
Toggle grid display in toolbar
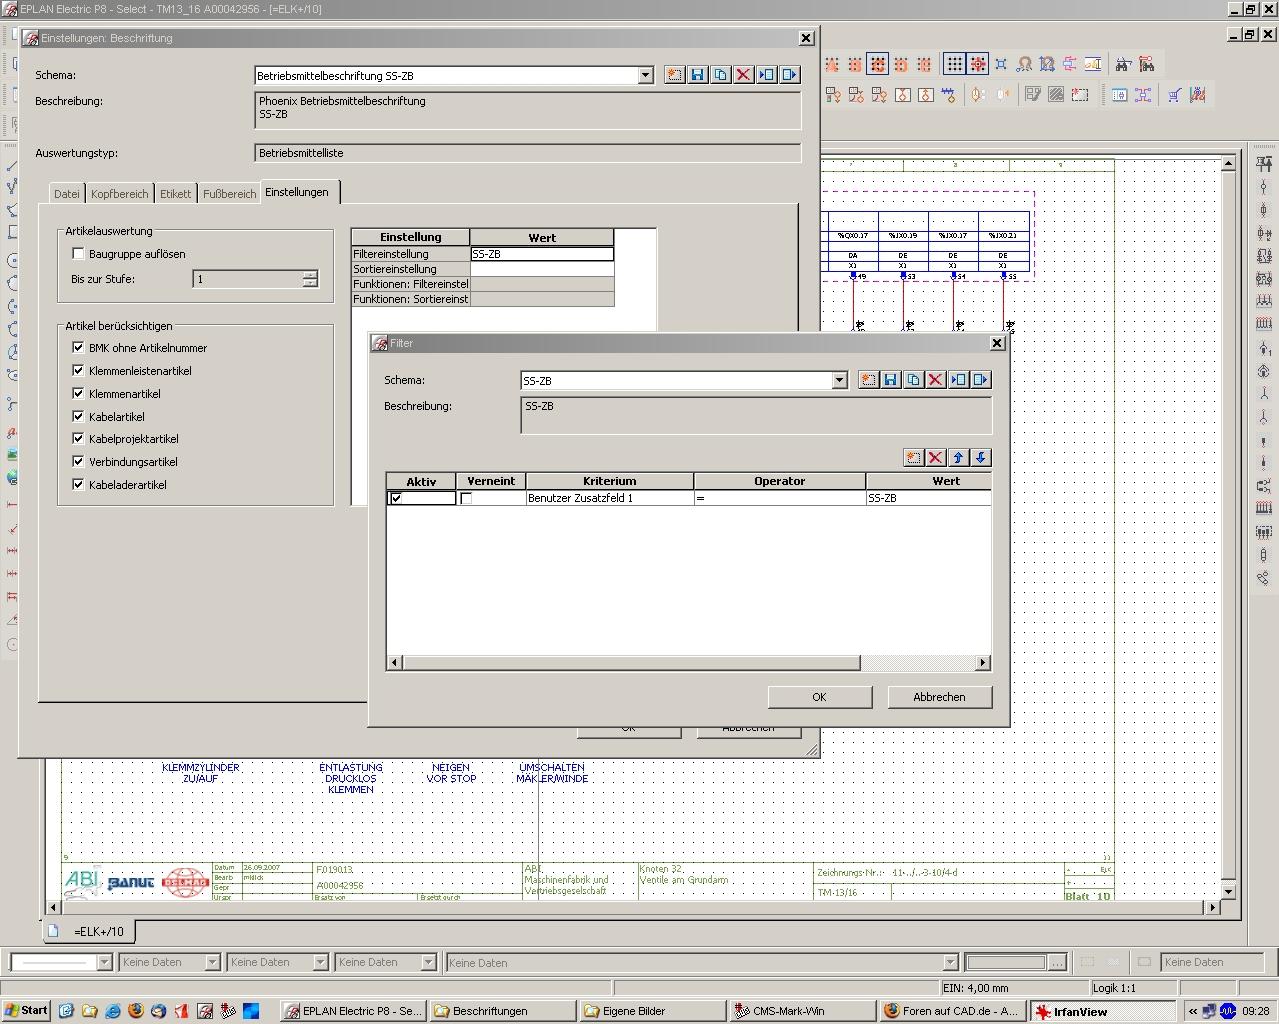point(955,64)
